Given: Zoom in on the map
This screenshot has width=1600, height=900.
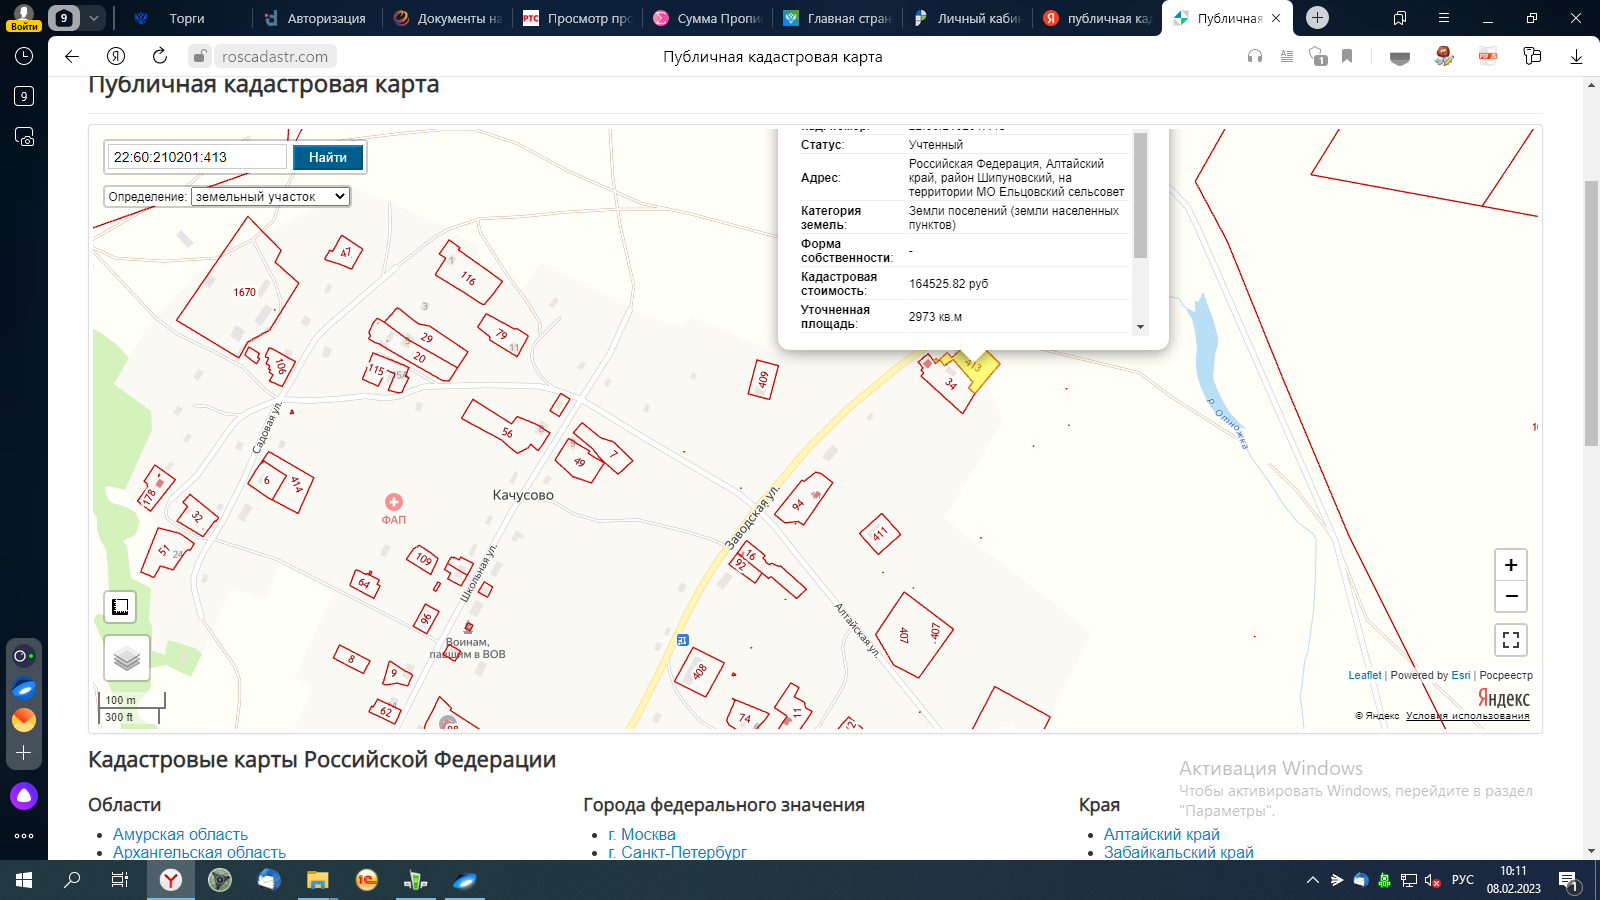Looking at the screenshot, I should 1511,565.
